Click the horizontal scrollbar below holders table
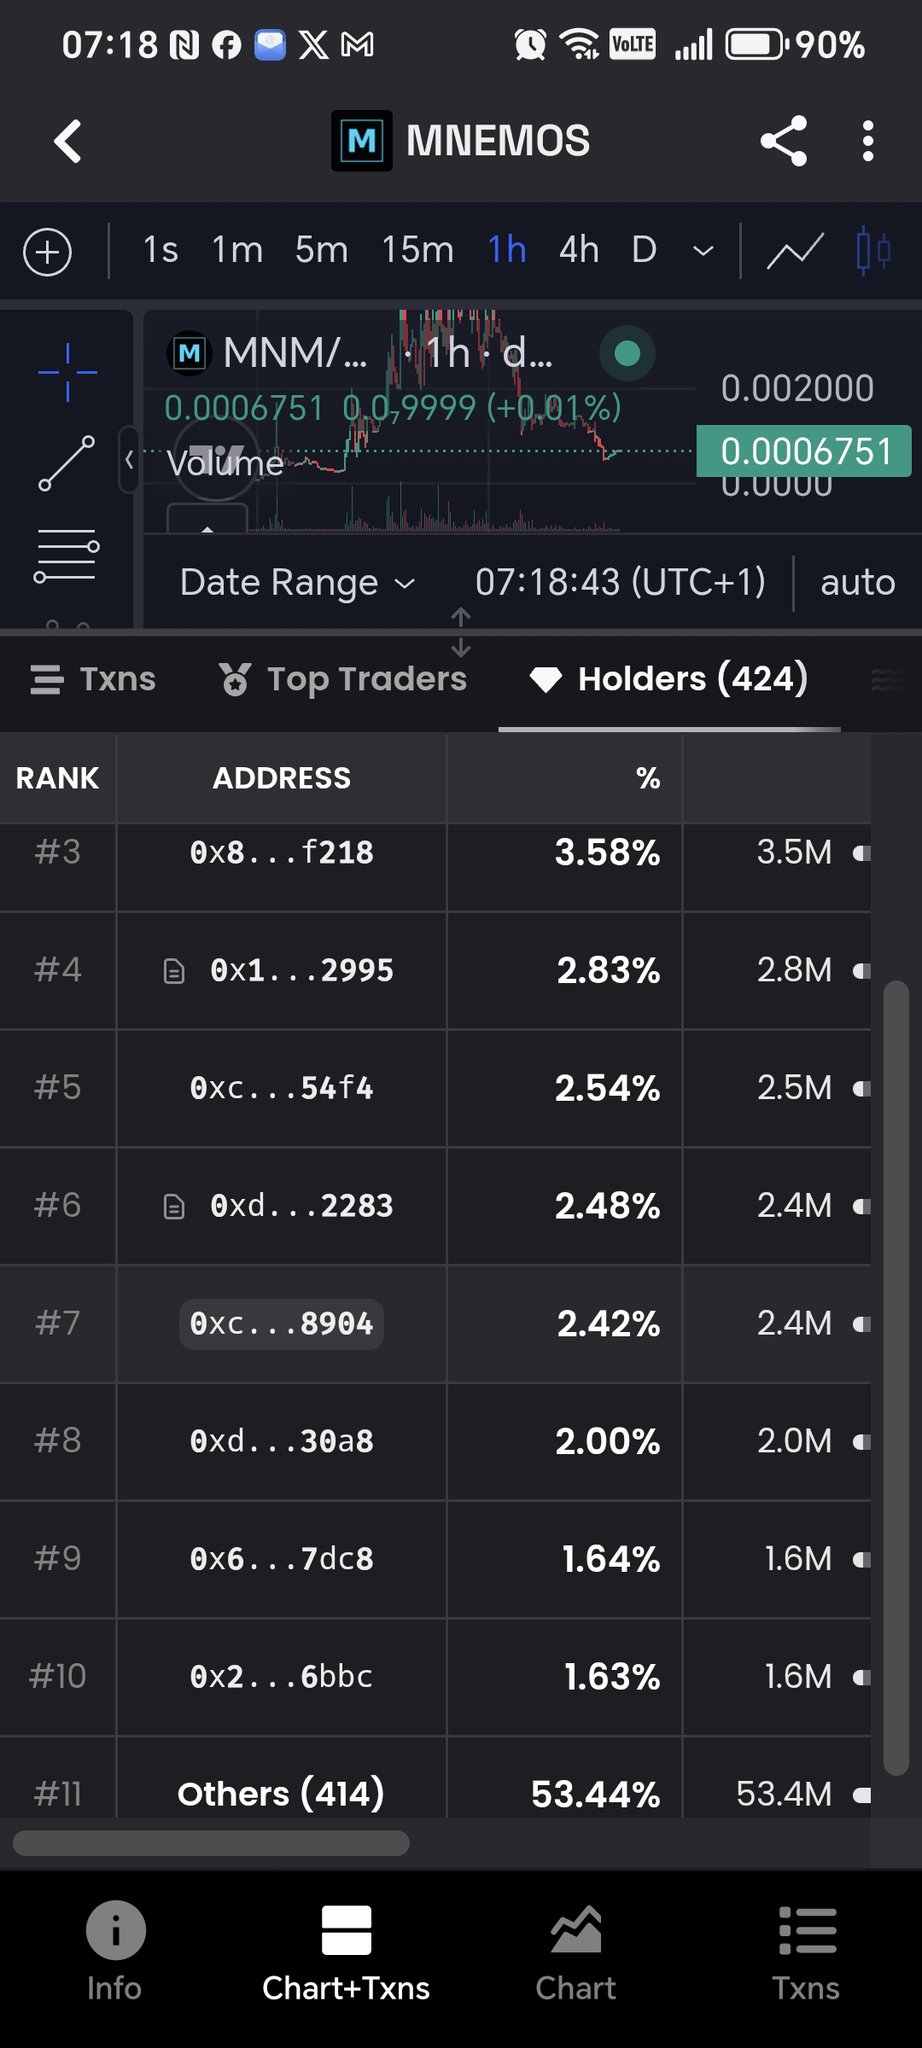 pos(211,1843)
